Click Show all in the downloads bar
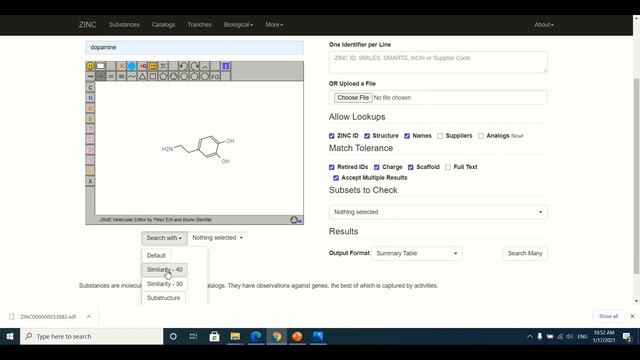This screenshot has width=640, height=360. (x=608, y=316)
